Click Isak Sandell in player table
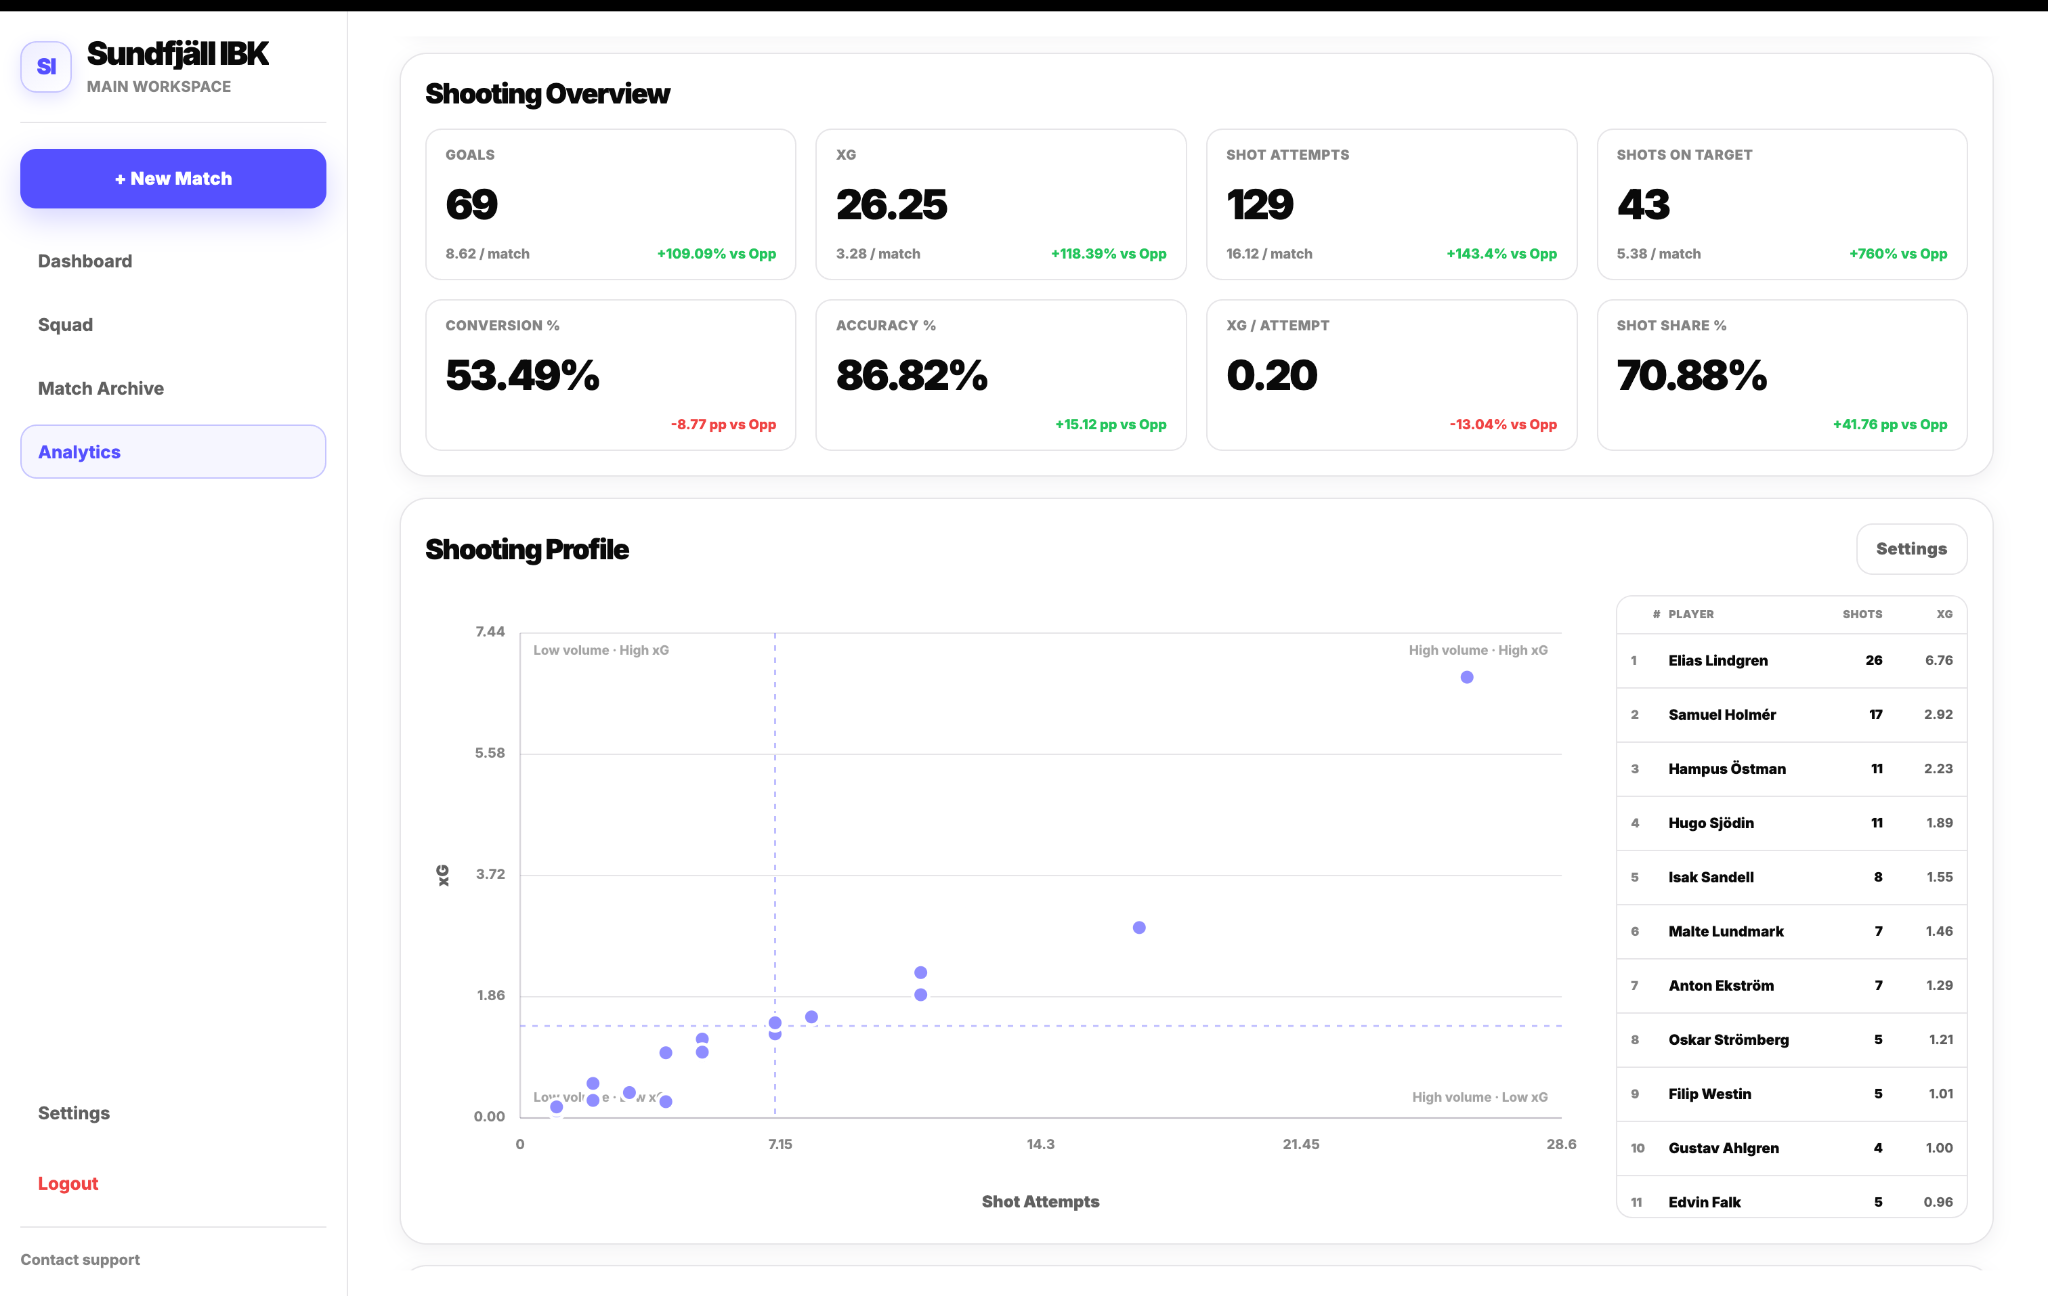2048x1296 pixels. (x=1791, y=877)
